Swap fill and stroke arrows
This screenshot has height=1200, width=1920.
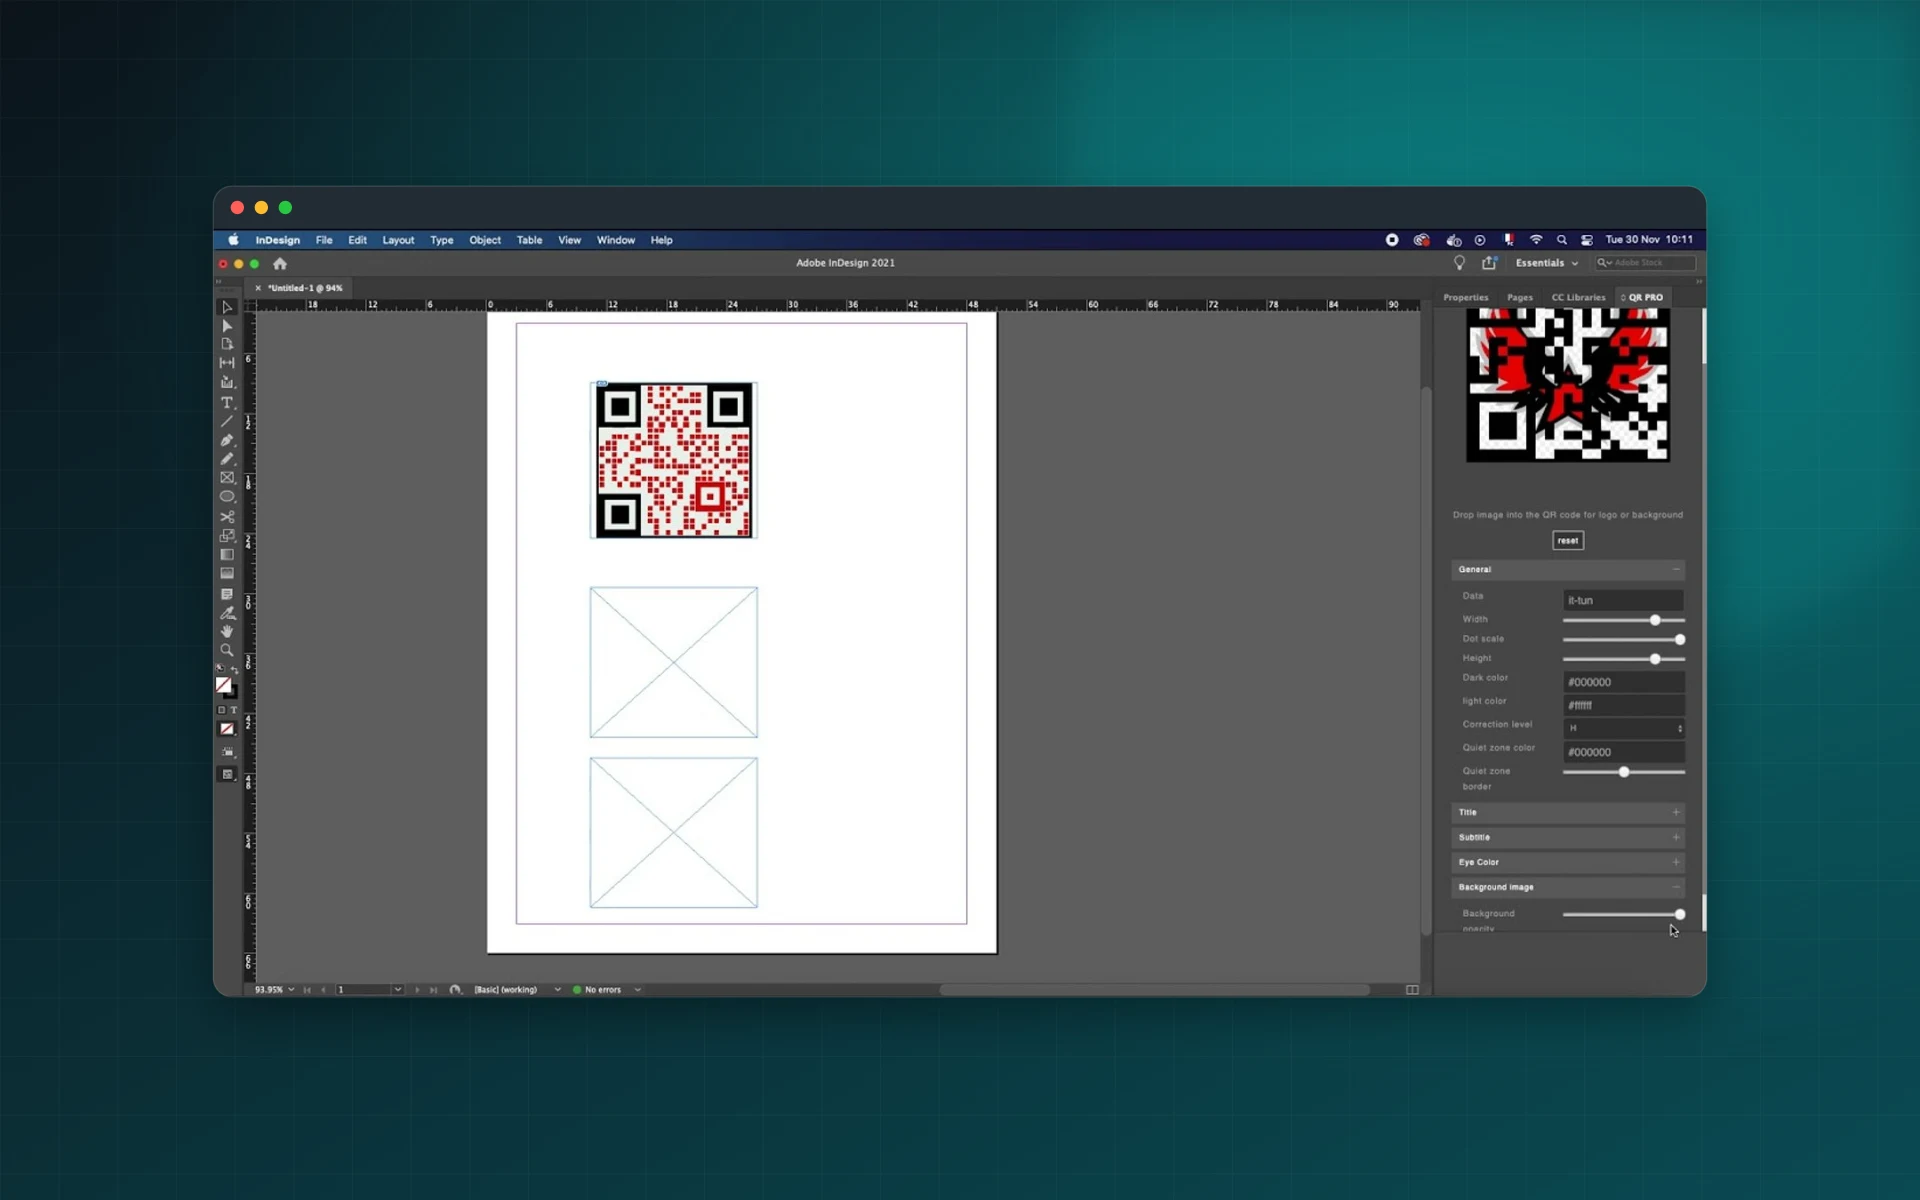[x=235, y=670]
